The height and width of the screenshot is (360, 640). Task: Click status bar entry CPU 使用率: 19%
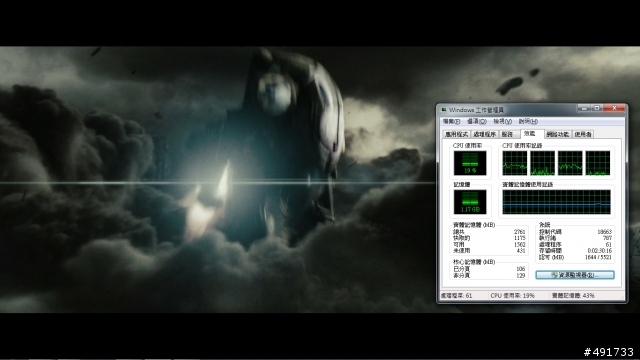tap(512, 296)
